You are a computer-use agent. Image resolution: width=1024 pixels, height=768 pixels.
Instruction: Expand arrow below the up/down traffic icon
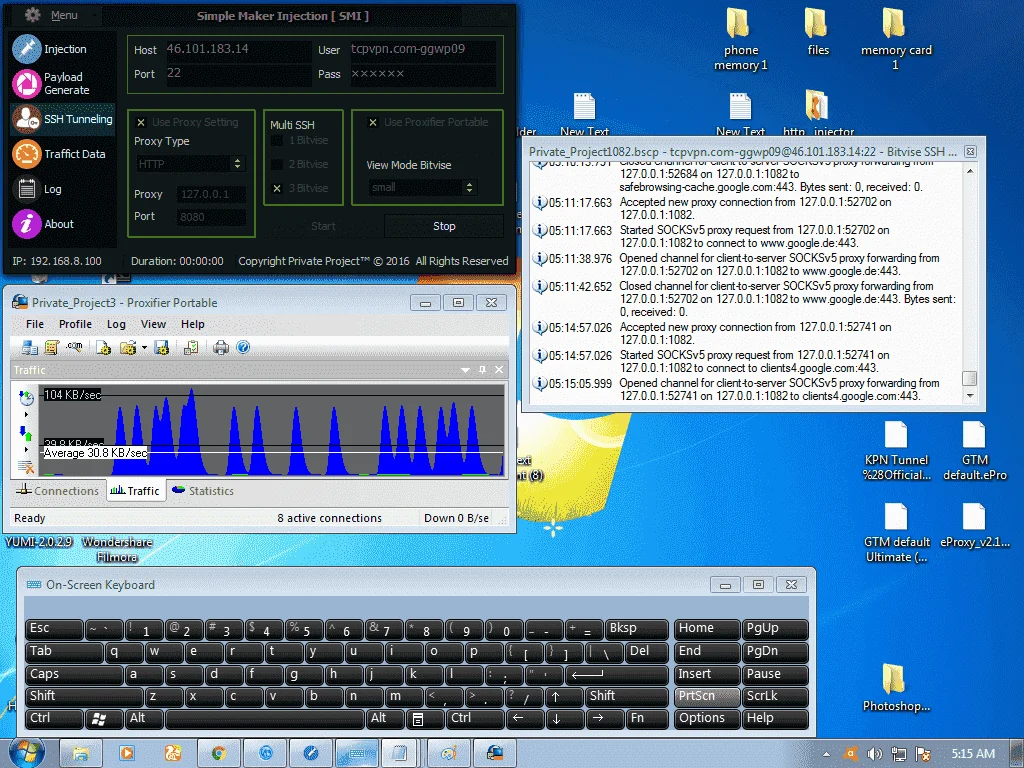[x=26, y=449]
